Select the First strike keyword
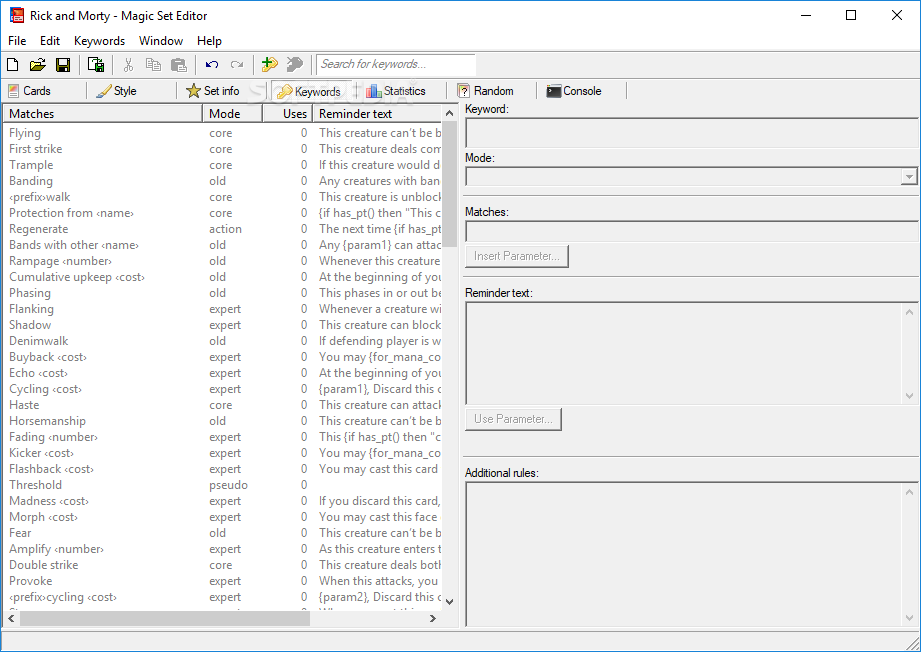Image resolution: width=921 pixels, height=652 pixels. (x=222, y=149)
